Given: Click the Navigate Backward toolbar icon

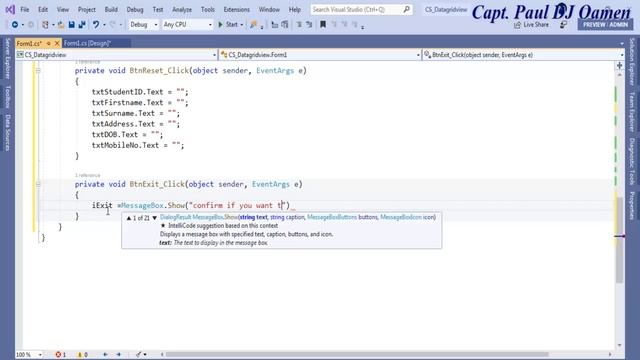Looking at the screenshot, I should tap(15, 25).
